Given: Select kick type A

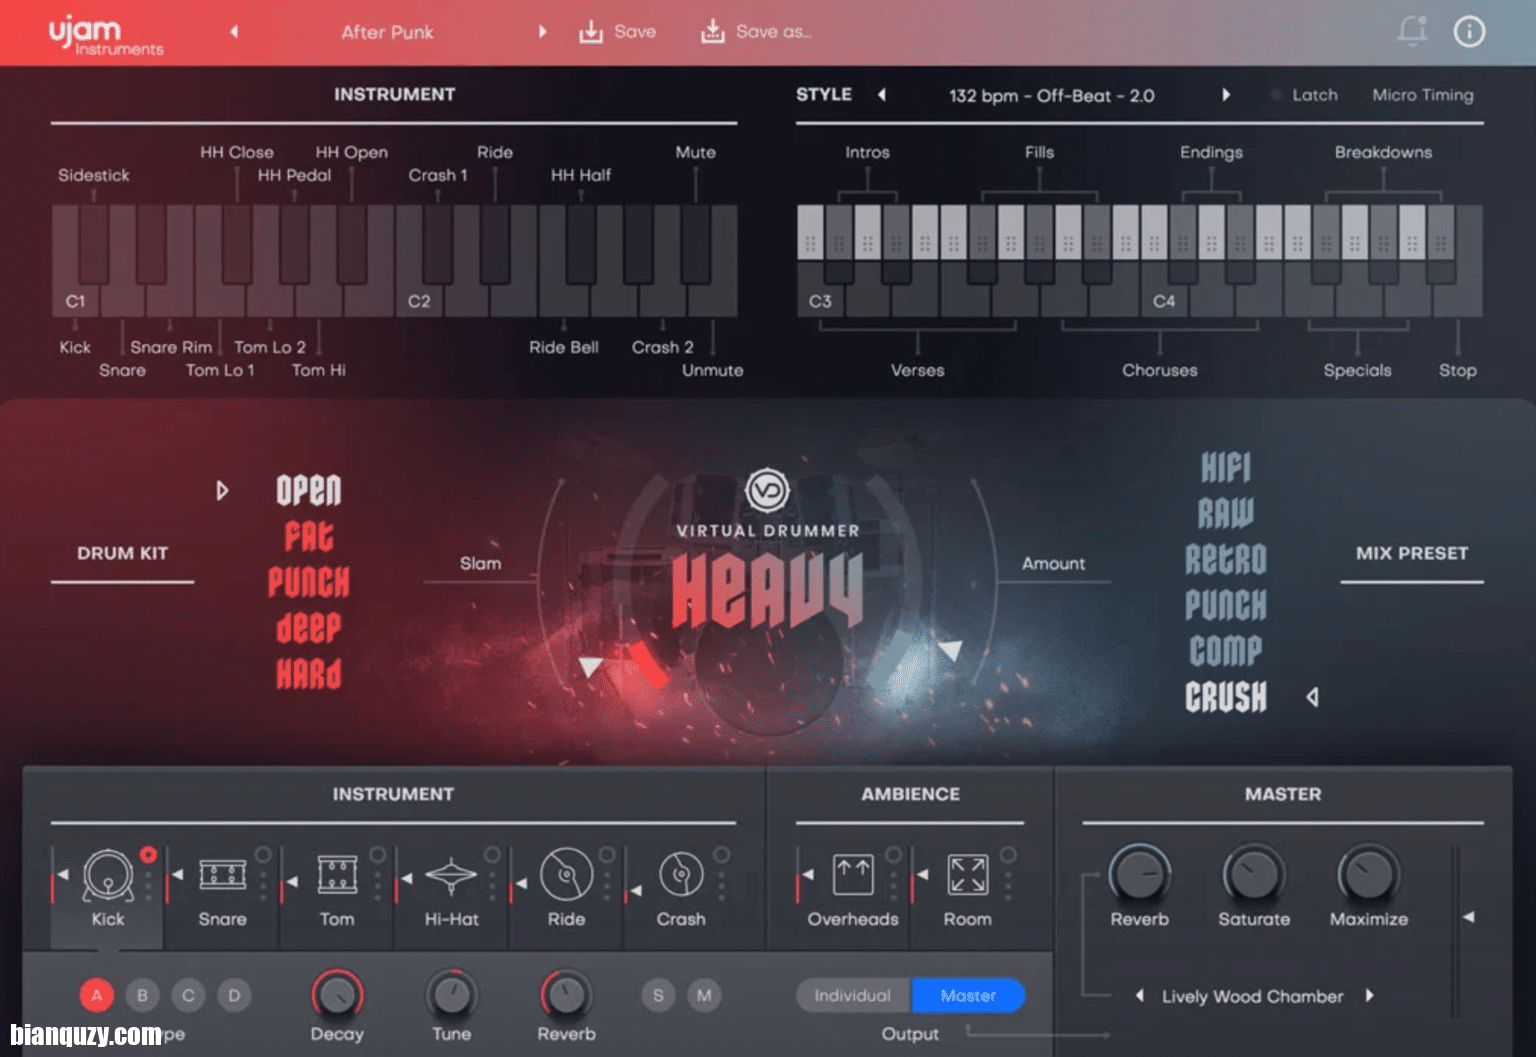Looking at the screenshot, I should (97, 995).
